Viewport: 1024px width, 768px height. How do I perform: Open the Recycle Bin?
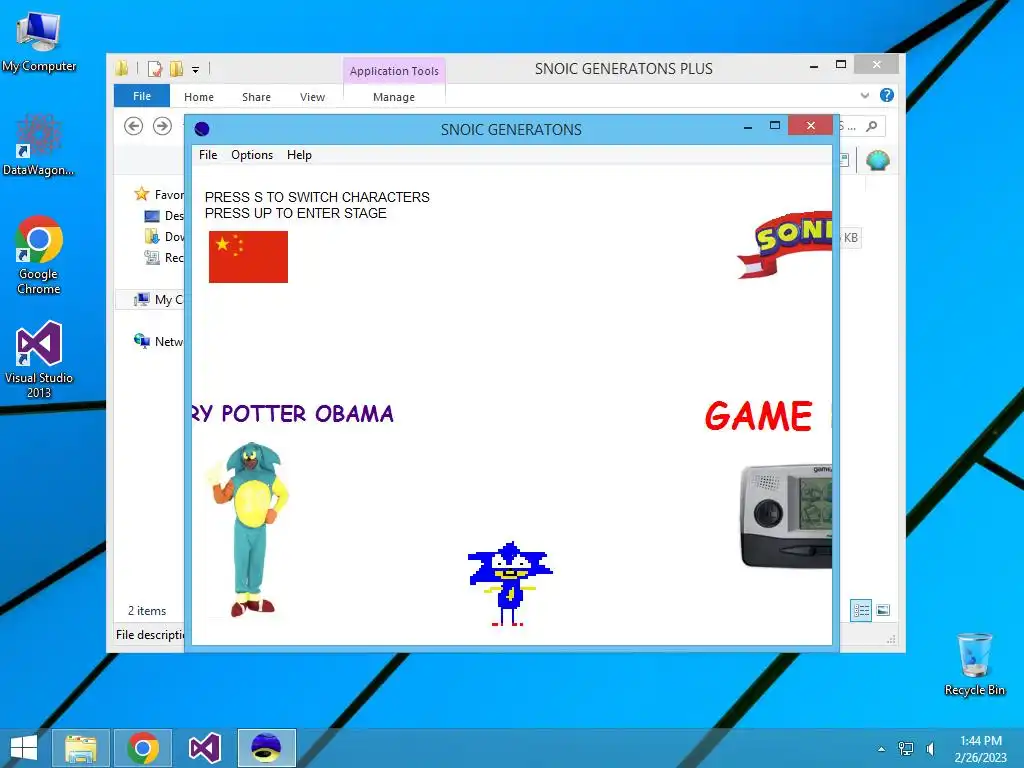coord(974,664)
